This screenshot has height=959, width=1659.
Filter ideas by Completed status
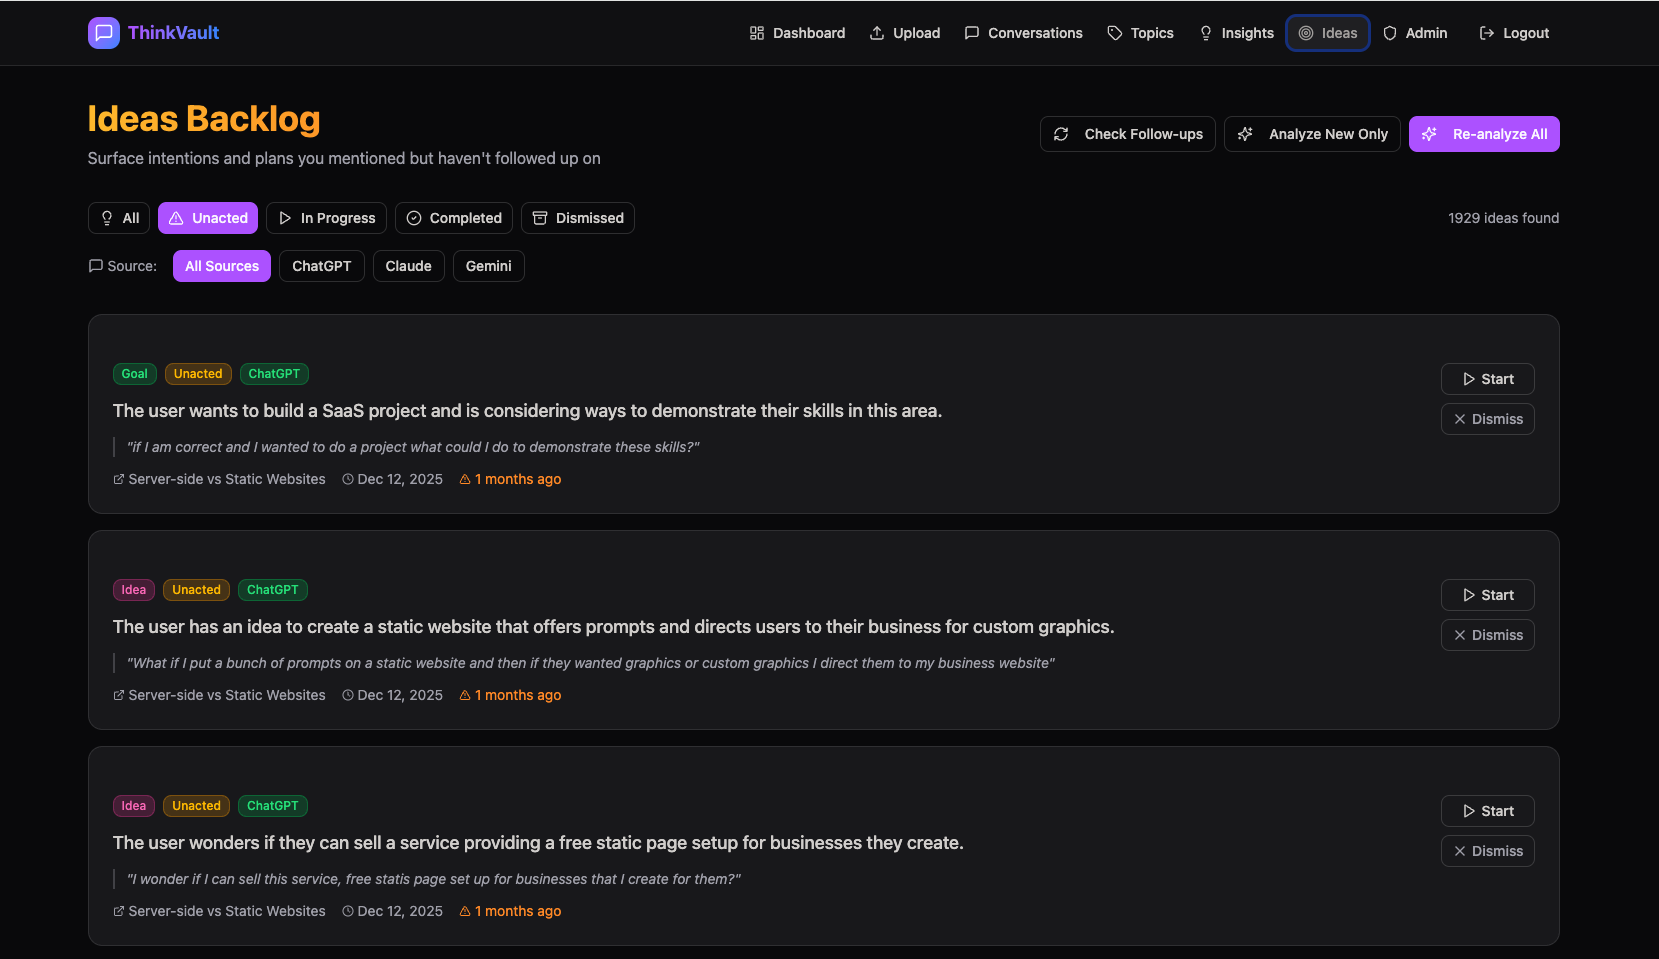[453, 217]
